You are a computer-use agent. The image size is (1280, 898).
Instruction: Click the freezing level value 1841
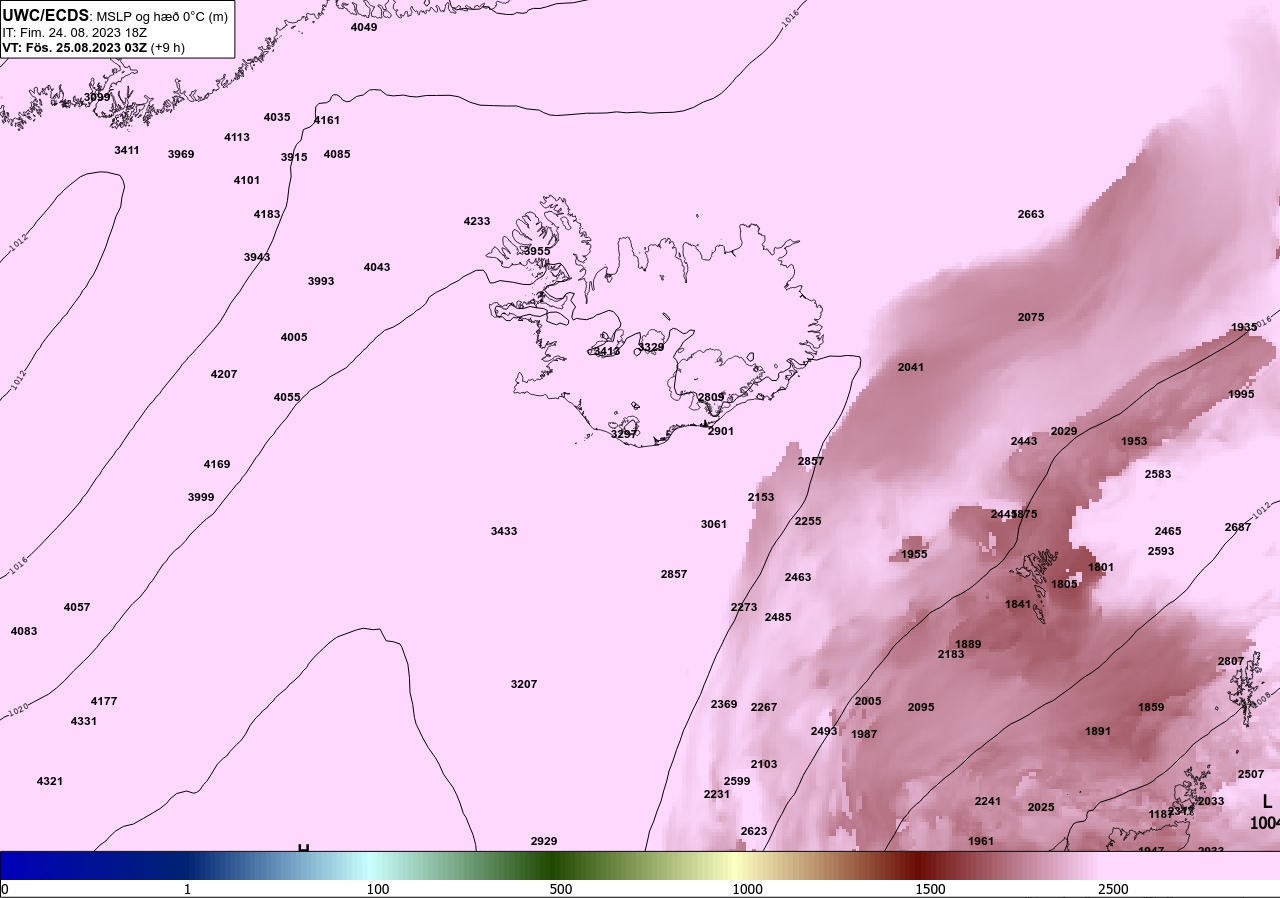(x=1018, y=604)
